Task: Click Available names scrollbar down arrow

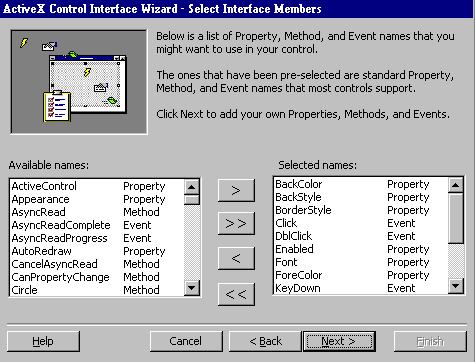Action: pos(192,288)
